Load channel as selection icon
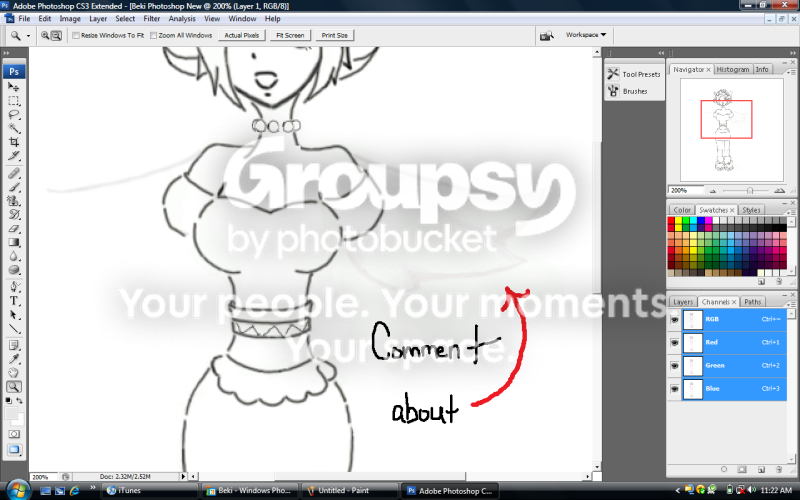 pyautogui.click(x=724, y=469)
